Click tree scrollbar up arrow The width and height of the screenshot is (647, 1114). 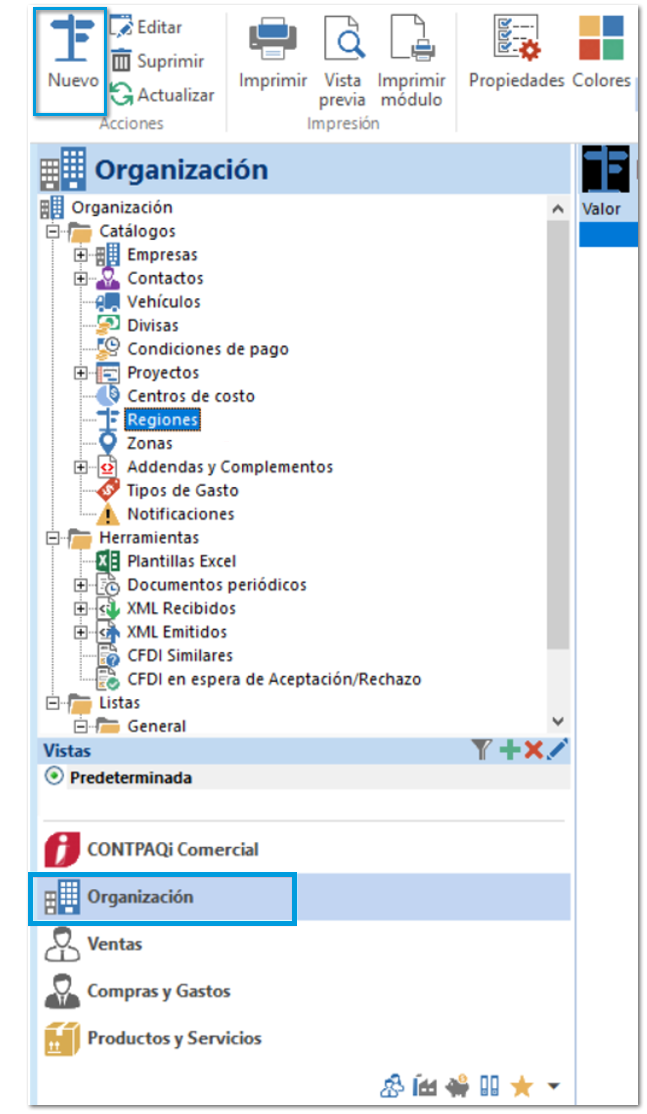tap(558, 209)
